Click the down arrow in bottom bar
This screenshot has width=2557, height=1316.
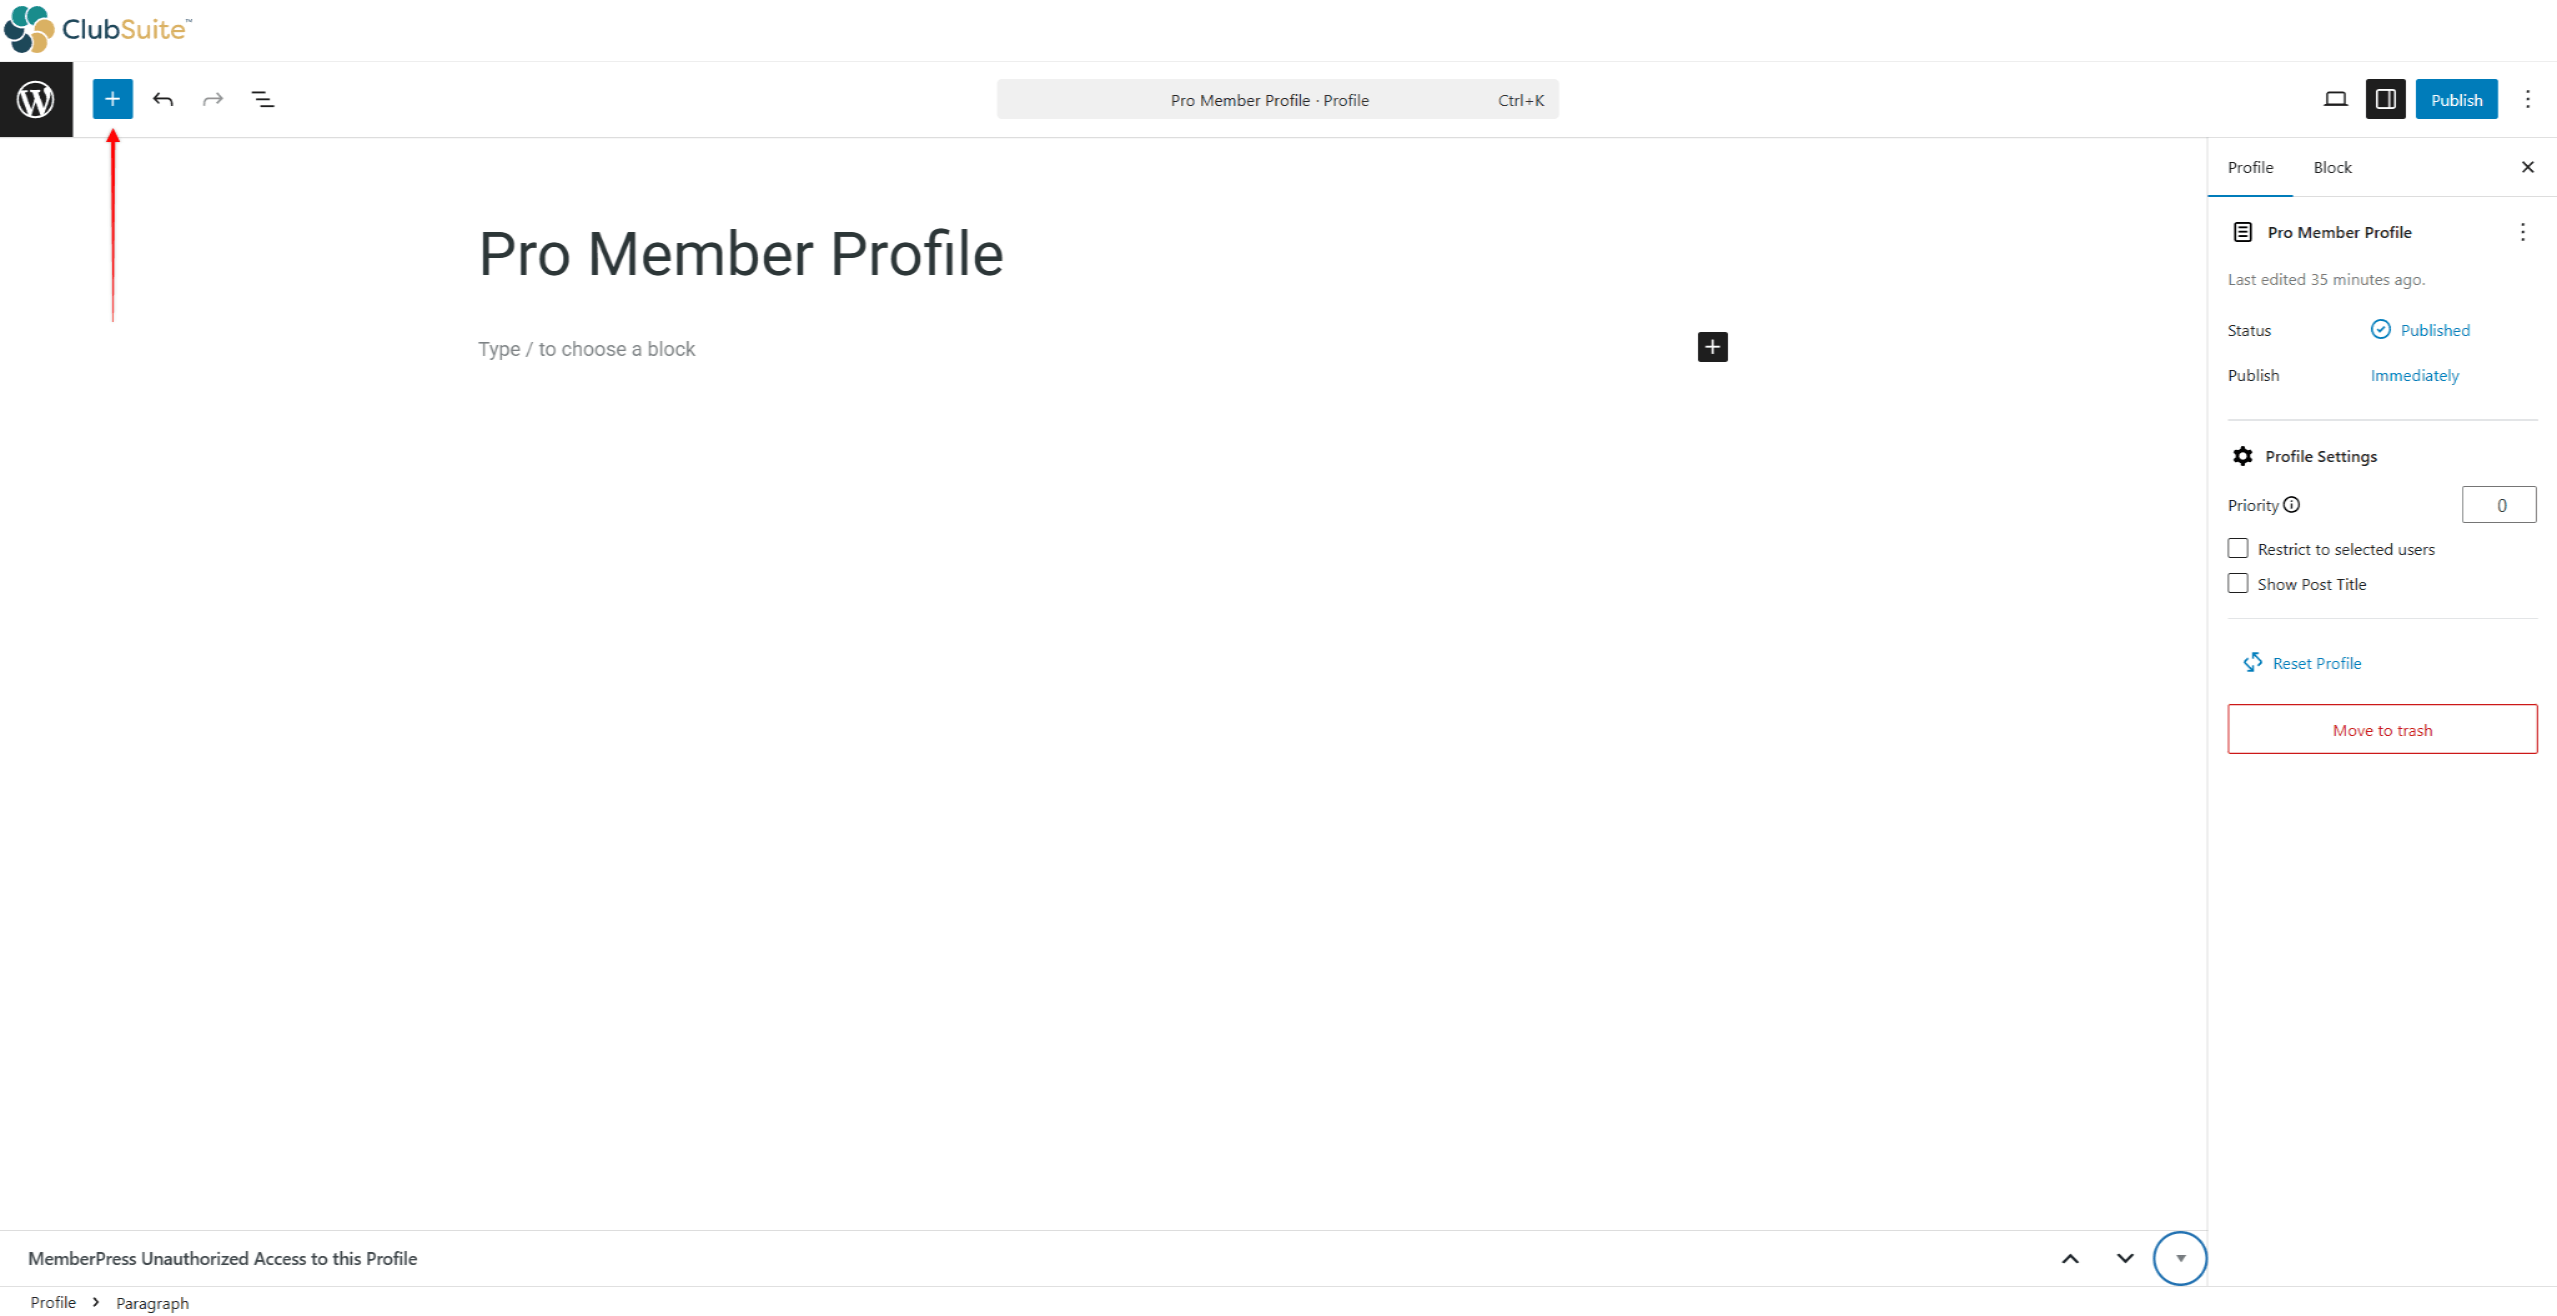coord(2123,1258)
